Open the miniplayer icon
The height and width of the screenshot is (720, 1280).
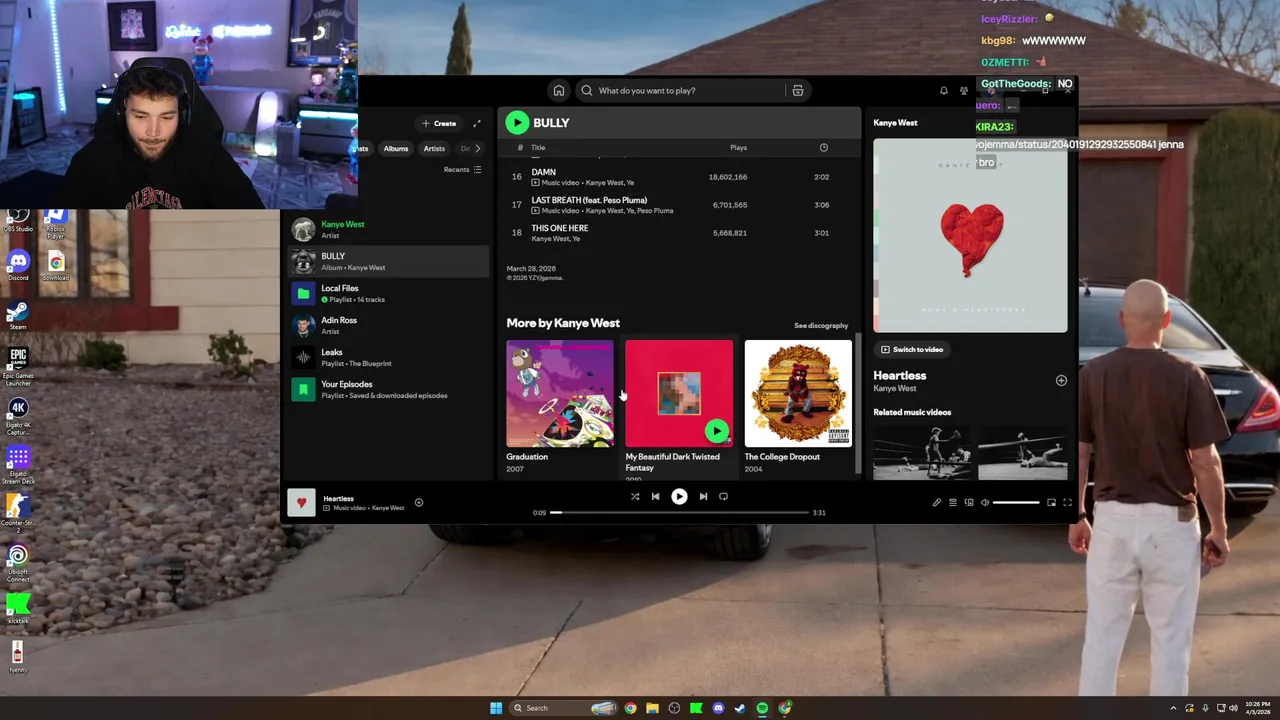pyautogui.click(x=1051, y=503)
